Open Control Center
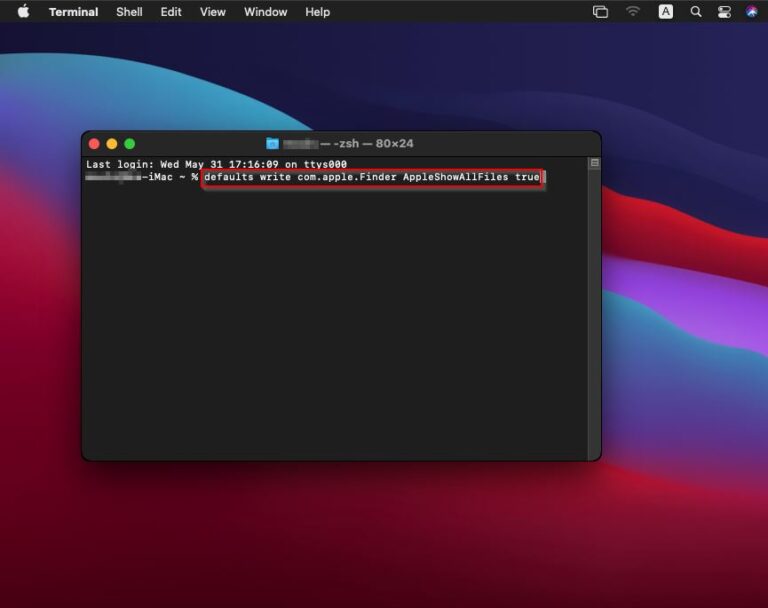 (x=724, y=12)
